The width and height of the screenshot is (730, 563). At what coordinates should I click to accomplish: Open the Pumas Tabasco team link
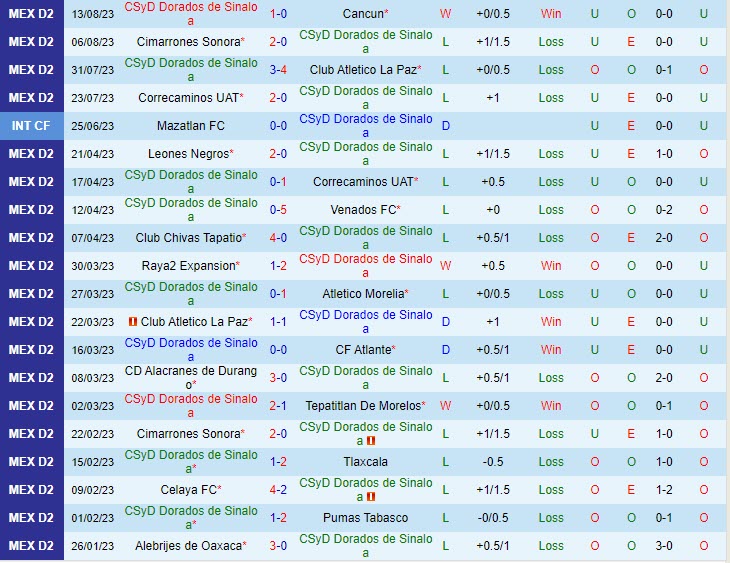365,518
